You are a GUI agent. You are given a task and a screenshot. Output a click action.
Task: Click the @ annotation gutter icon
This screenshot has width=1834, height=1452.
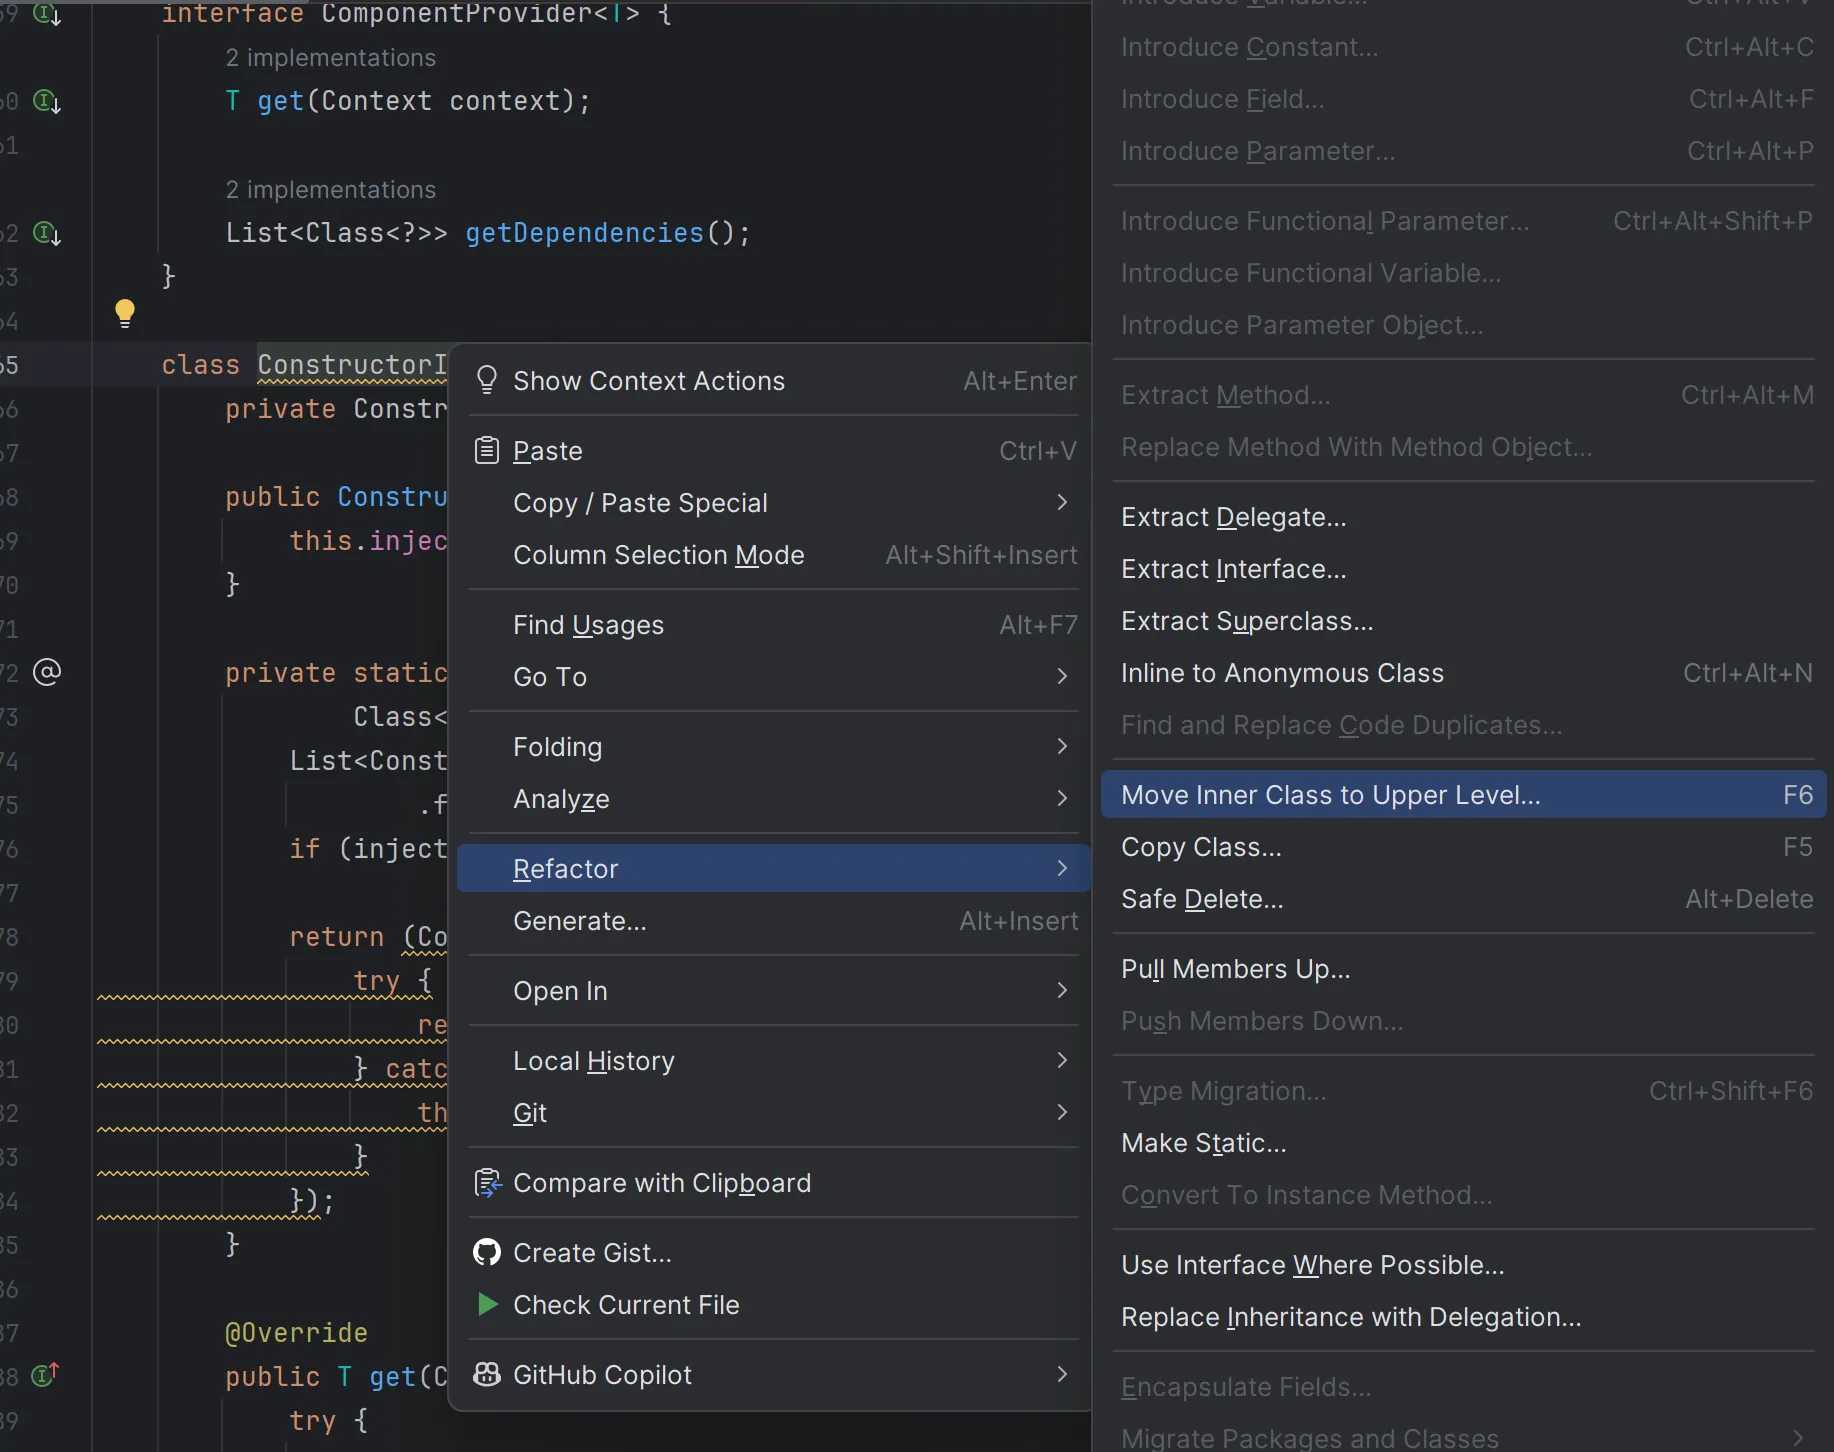coord(47,672)
